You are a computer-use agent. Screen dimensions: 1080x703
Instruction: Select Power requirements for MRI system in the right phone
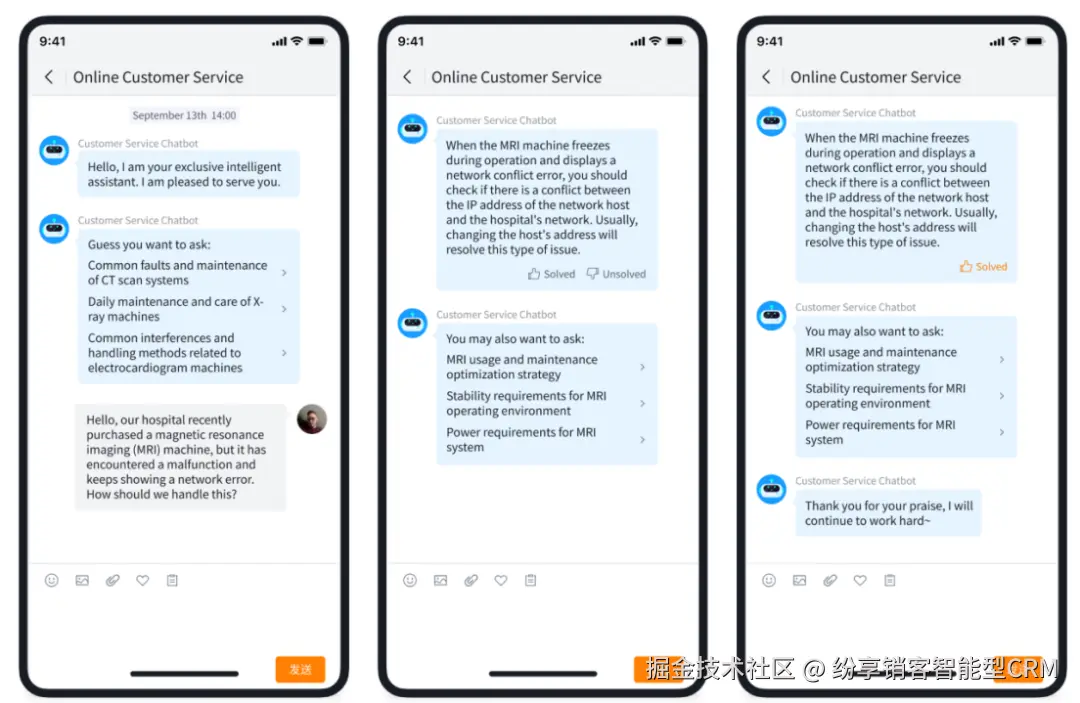coord(905,432)
